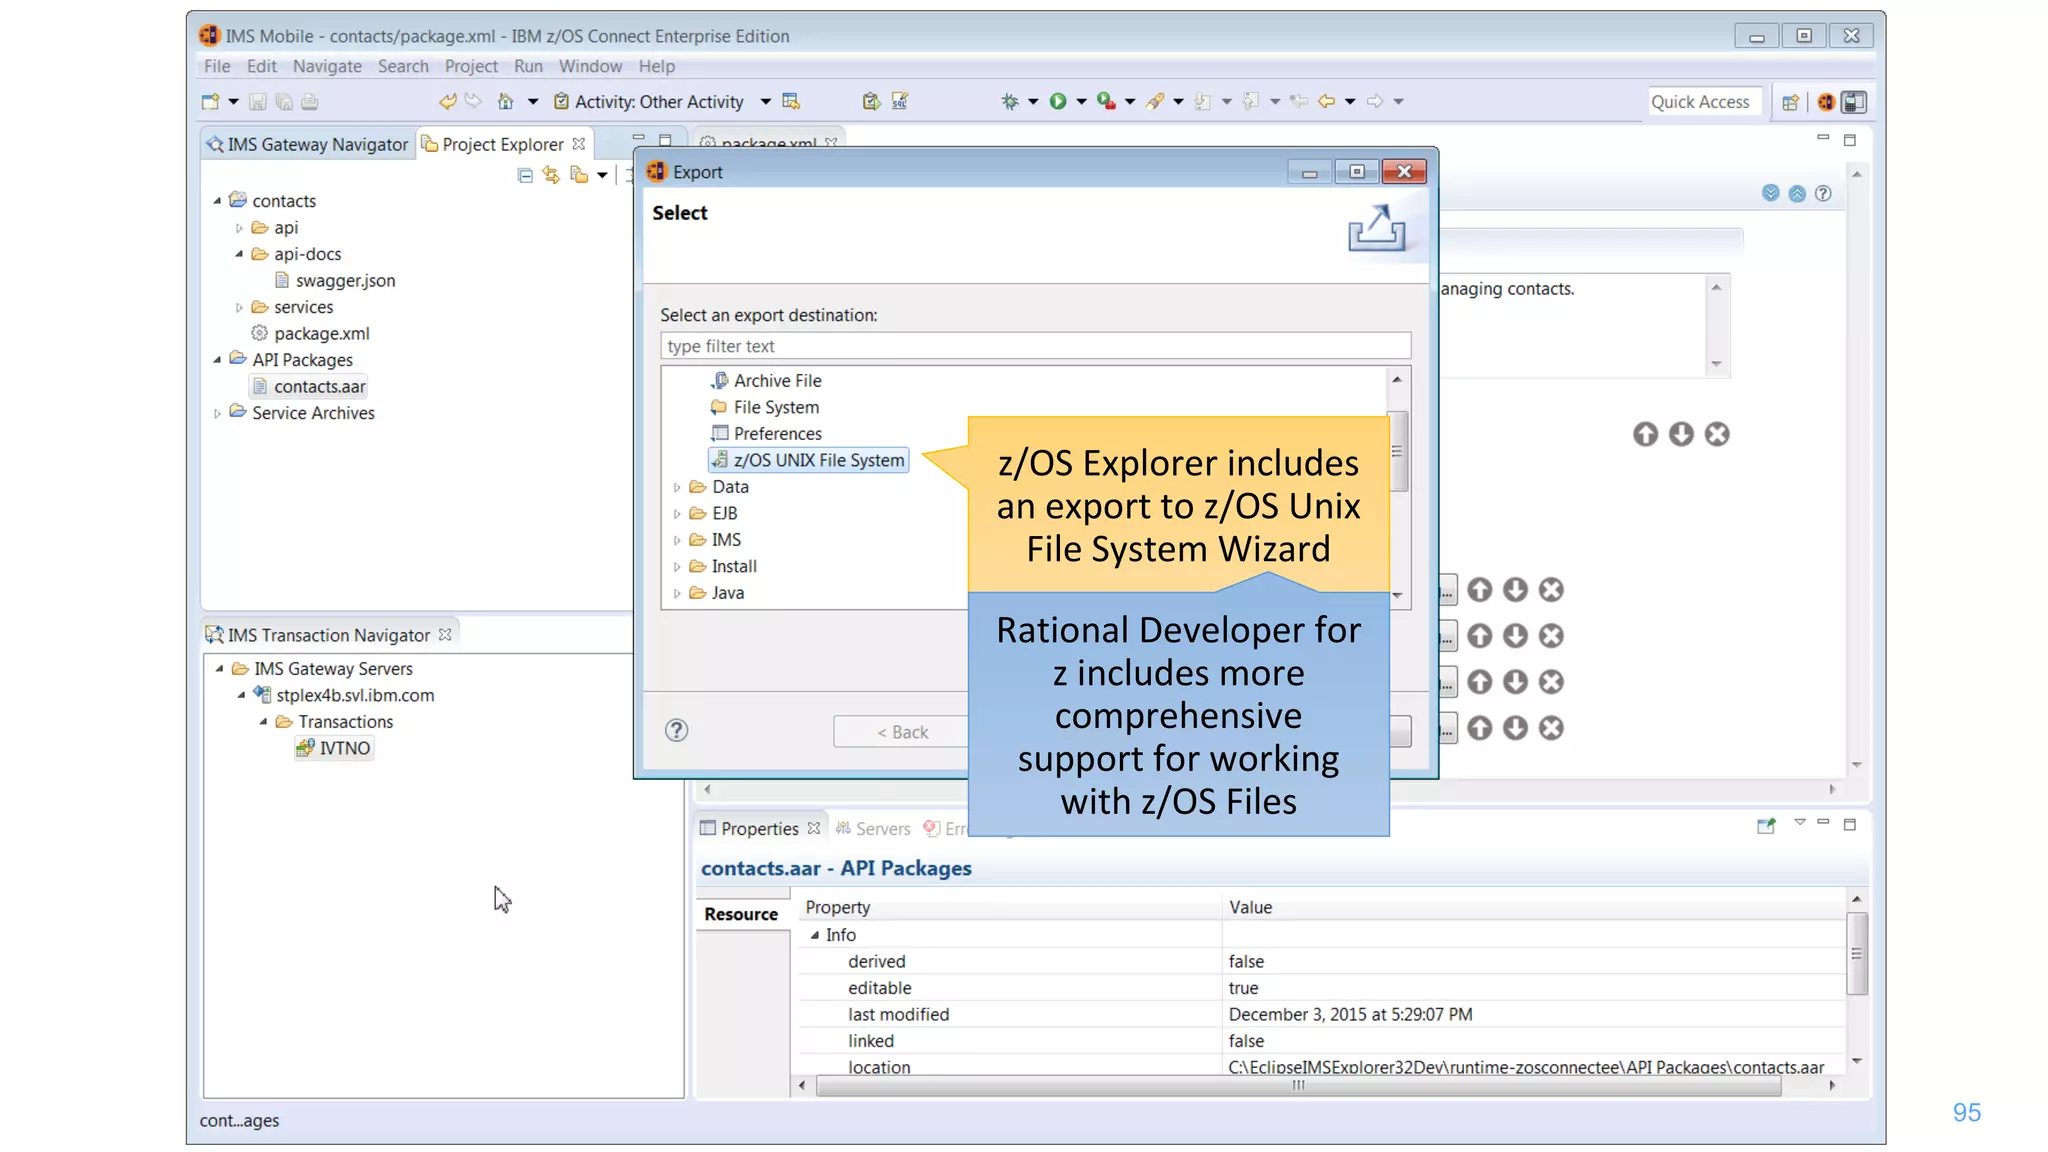Switch to IMS Gateway Navigator tab
The image size is (2048, 1152).
308,144
